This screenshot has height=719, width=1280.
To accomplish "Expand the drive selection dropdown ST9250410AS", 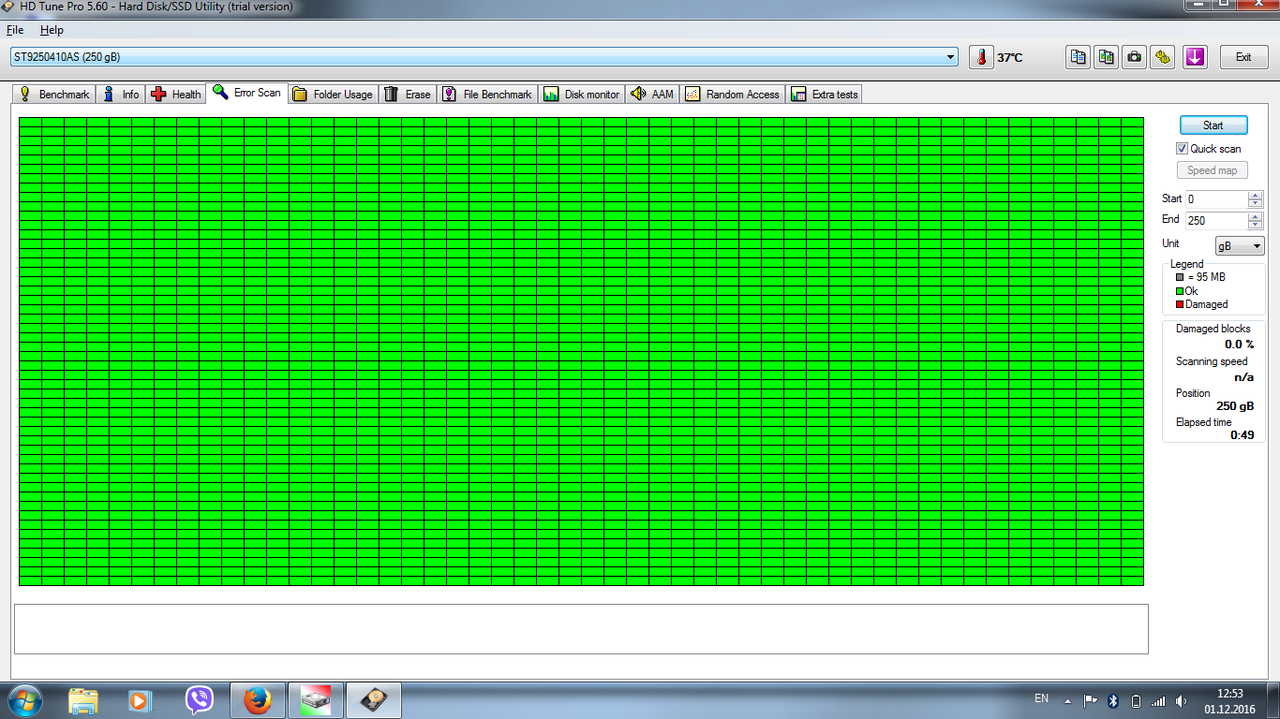I will tap(484, 57).
